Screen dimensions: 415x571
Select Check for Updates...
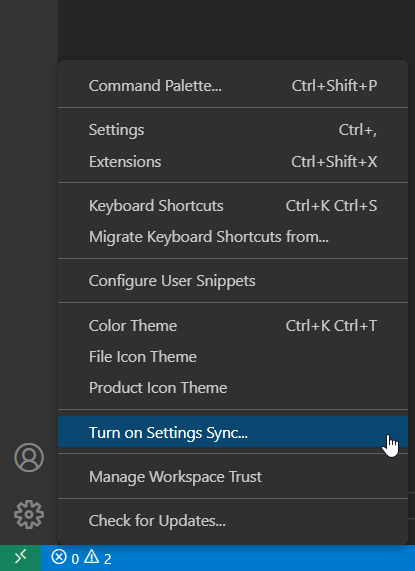click(233, 521)
